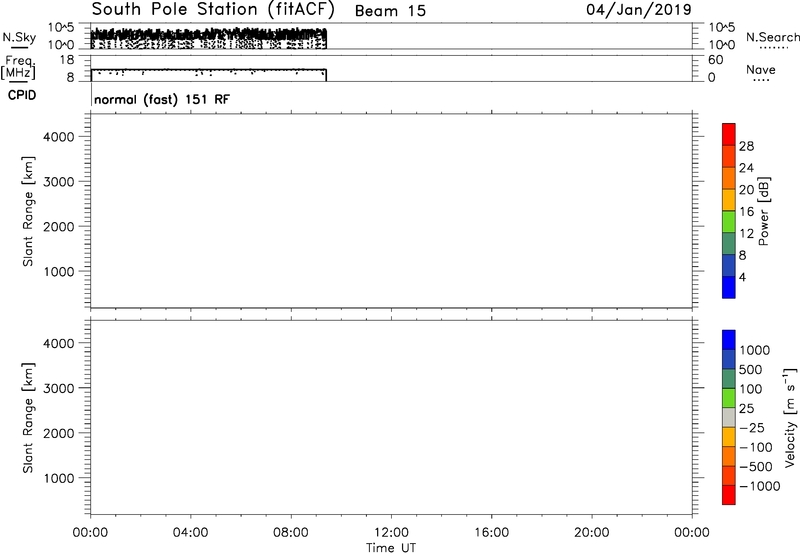
Task: Click the transmit frequency line trace
Action: (x=209, y=69)
